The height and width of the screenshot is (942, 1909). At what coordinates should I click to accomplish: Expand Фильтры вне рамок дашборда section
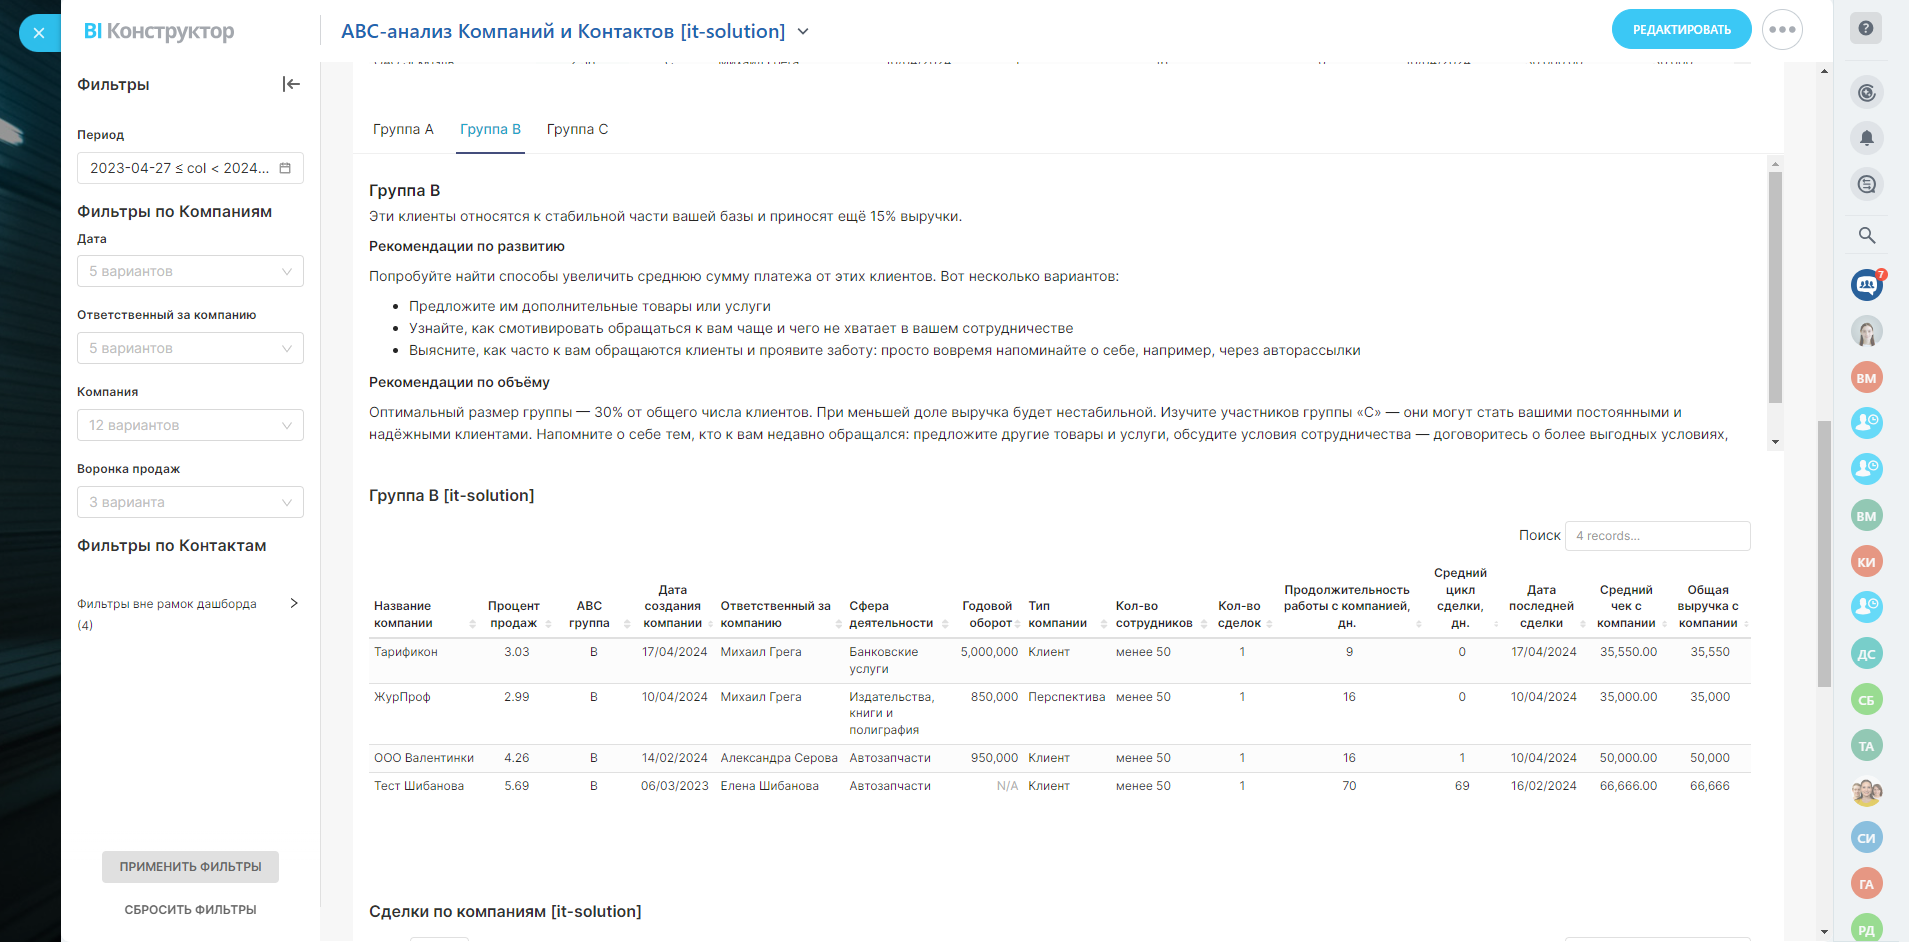(294, 603)
